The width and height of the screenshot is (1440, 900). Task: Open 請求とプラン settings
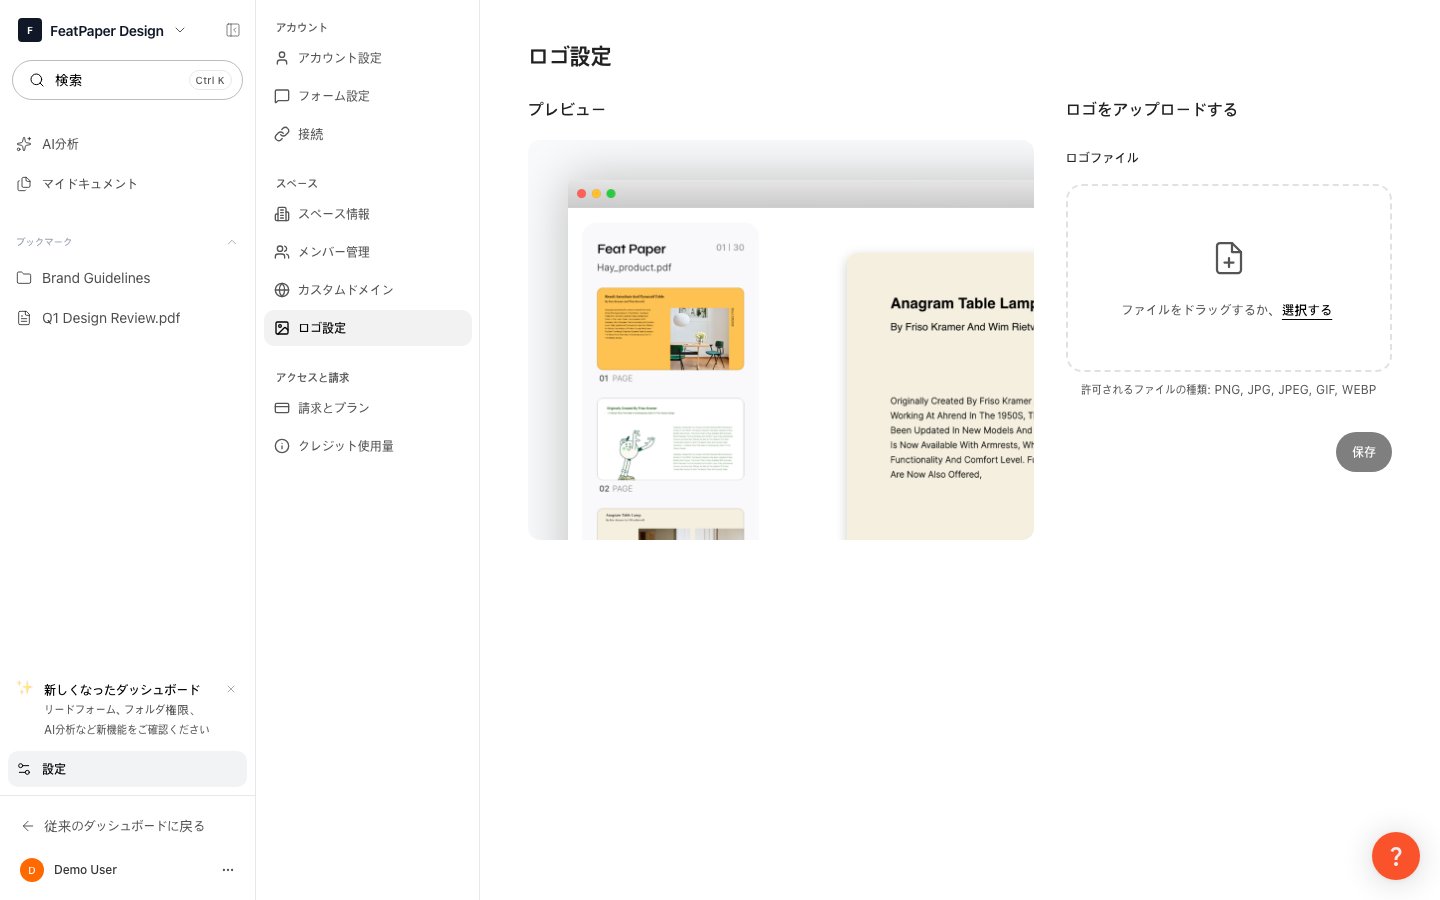pos(368,408)
